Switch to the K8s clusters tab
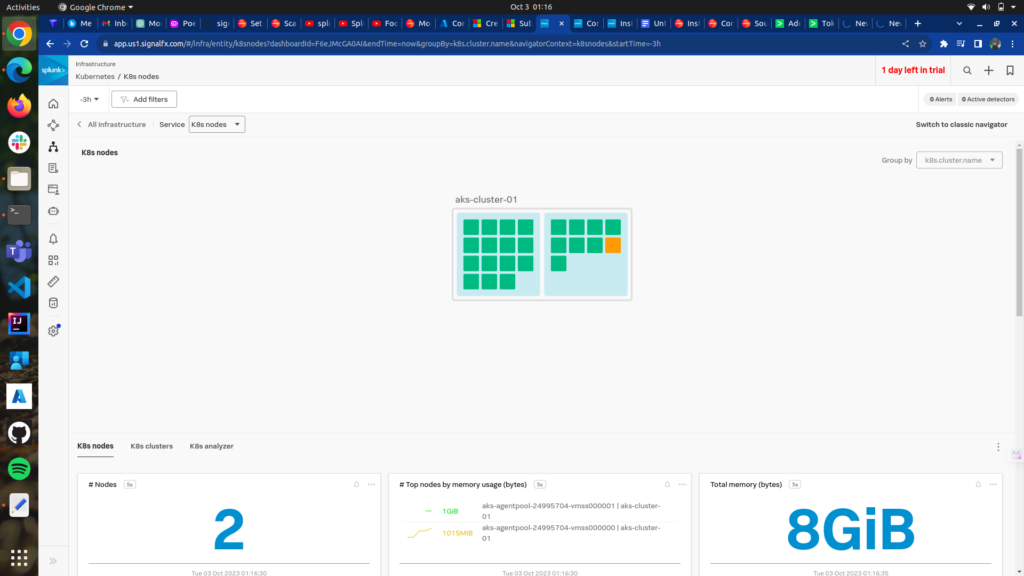 coord(151,446)
